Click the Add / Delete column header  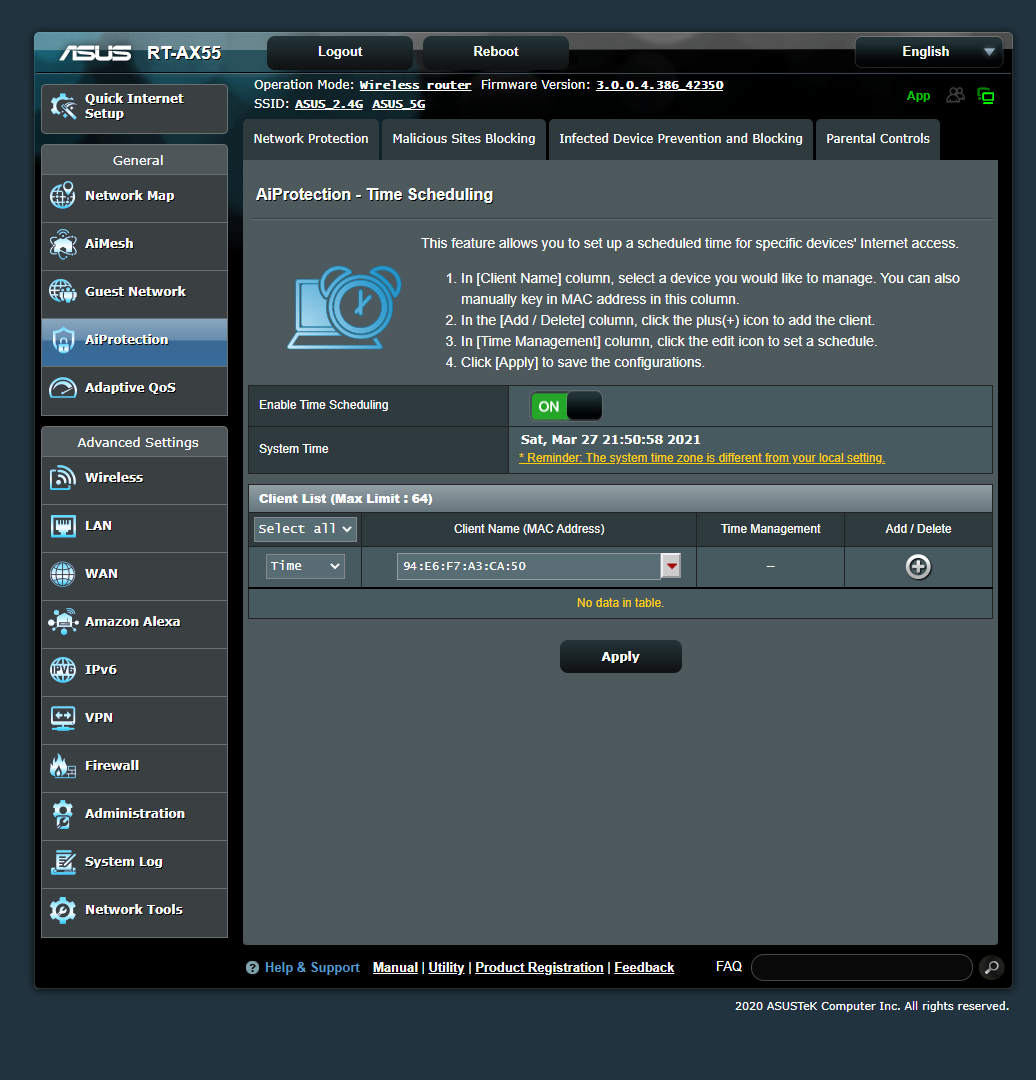(918, 529)
